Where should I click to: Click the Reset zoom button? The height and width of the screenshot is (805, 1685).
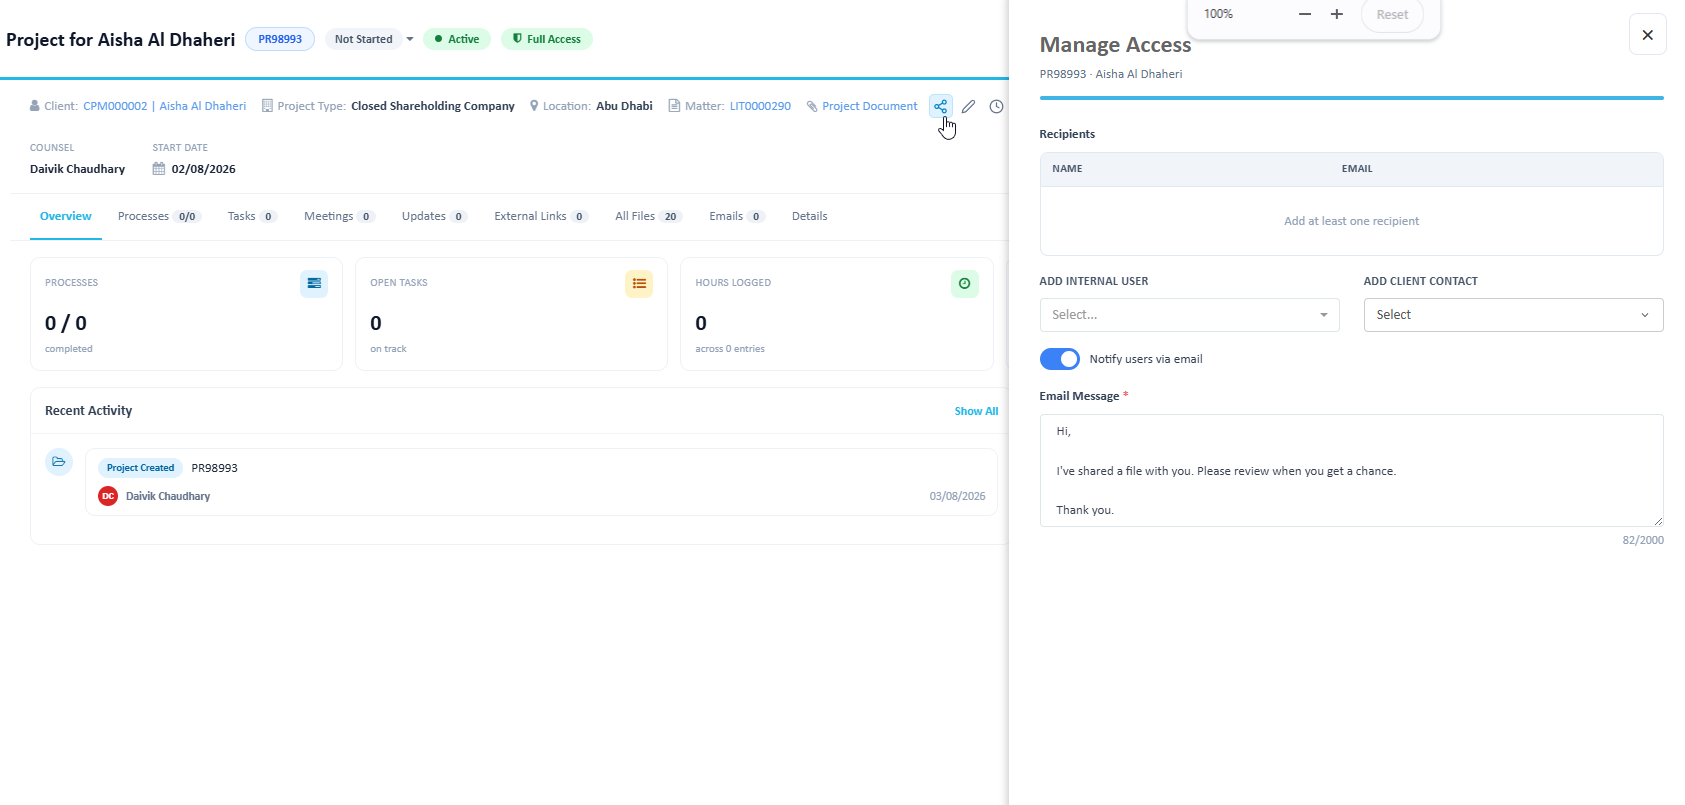click(1392, 15)
